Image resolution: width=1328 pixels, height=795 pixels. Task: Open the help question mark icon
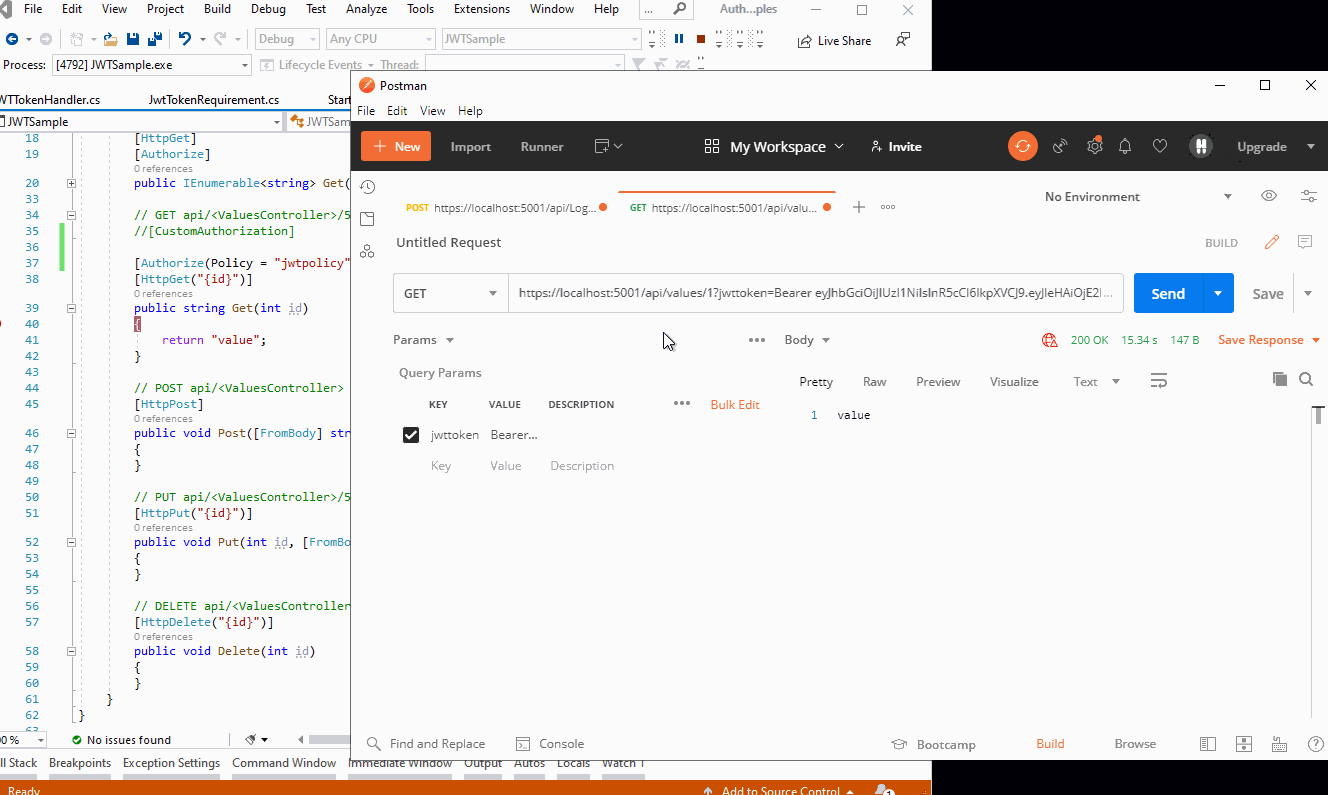coord(1316,744)
